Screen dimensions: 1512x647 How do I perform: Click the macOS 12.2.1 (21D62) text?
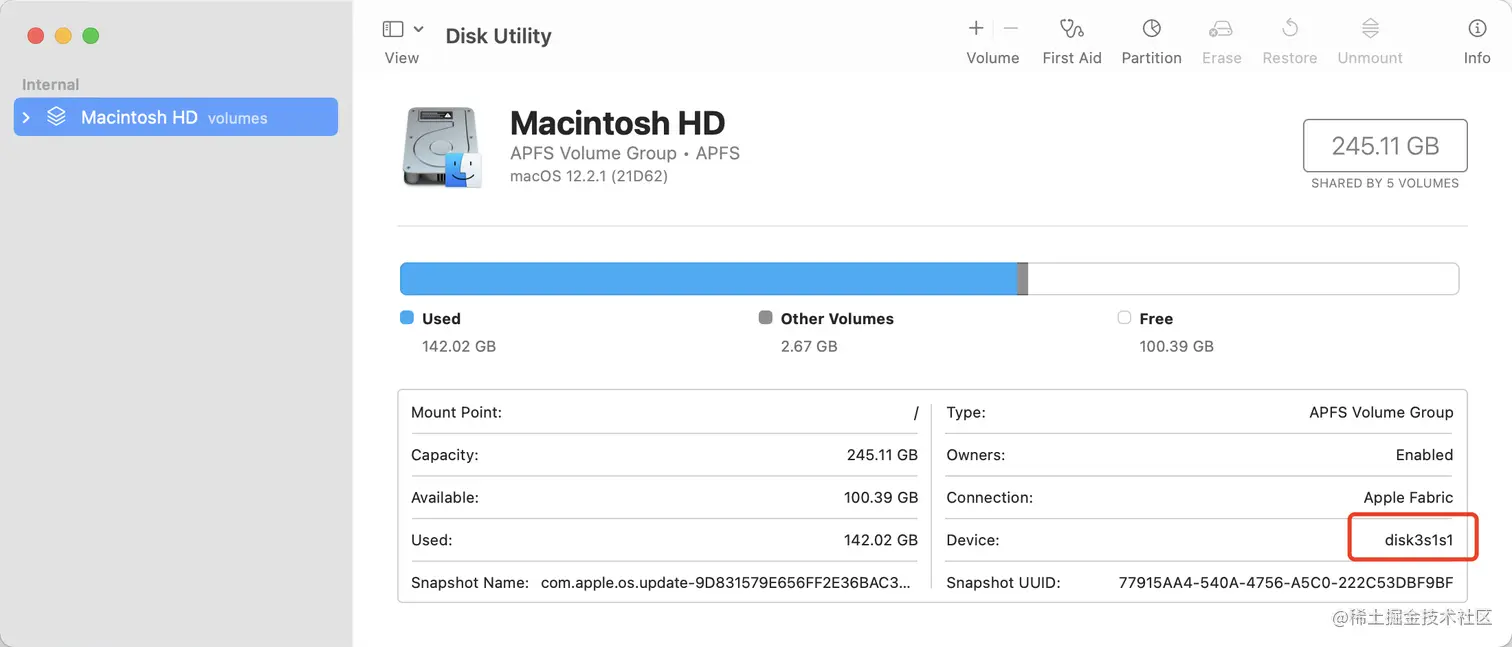point(589,176)
